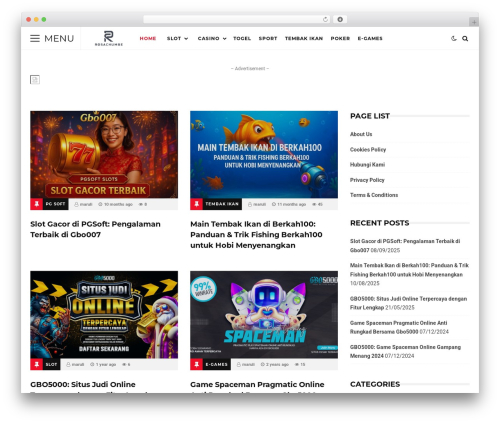This screenshot has width=500, height=423.
Task: Open the search magnifier icon
Action: click(465, 38)
